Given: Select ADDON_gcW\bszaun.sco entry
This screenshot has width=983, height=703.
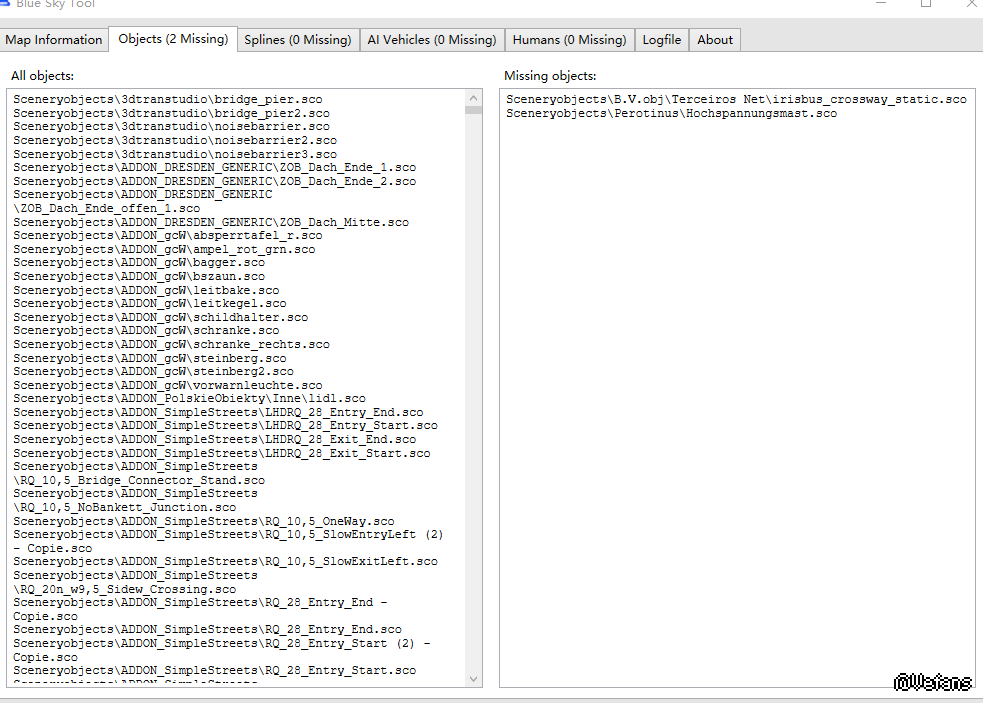Looking at the screenshot, I should click(139, 277).
